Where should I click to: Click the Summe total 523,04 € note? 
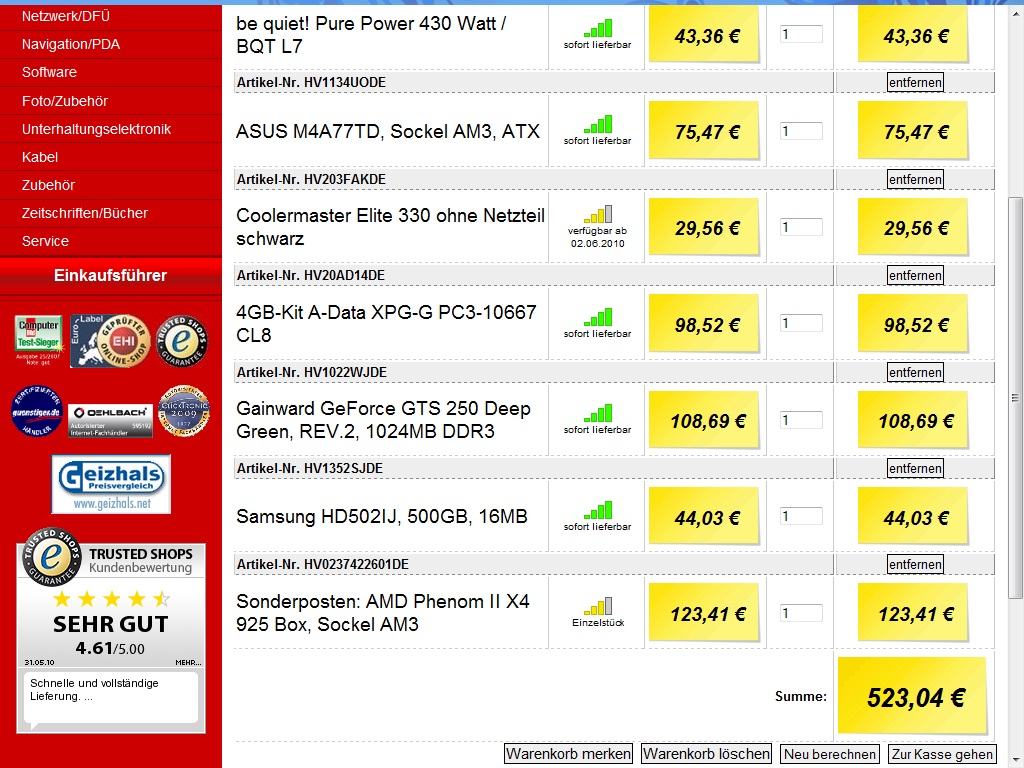(913, 696)
